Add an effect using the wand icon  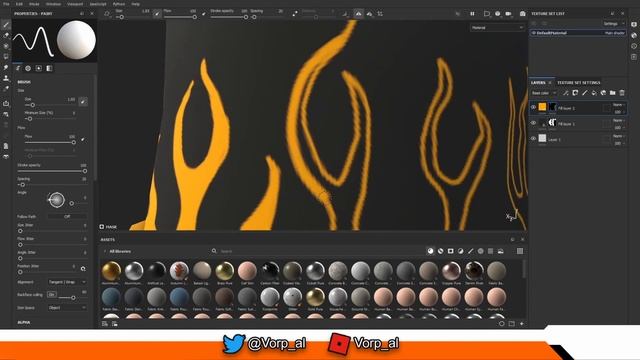tap(566, 93)
